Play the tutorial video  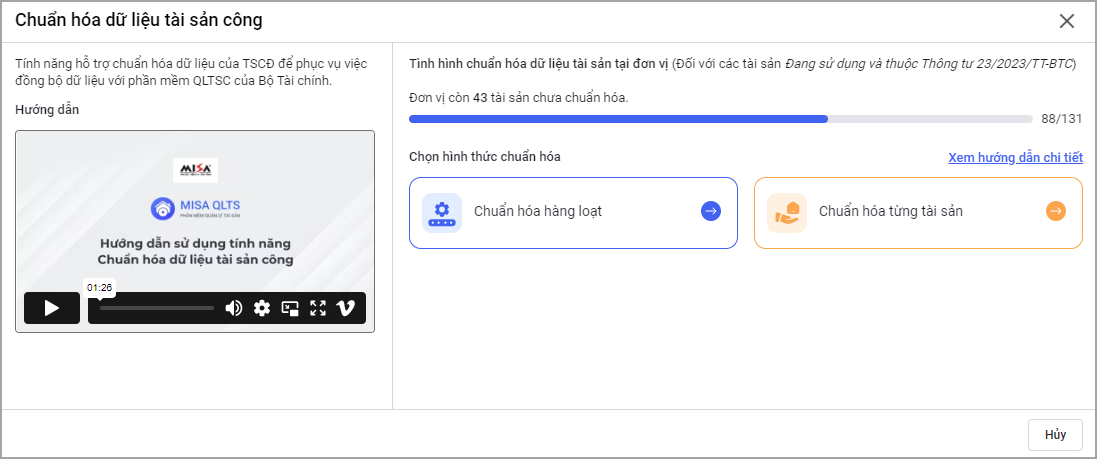(x=52, y=308)
